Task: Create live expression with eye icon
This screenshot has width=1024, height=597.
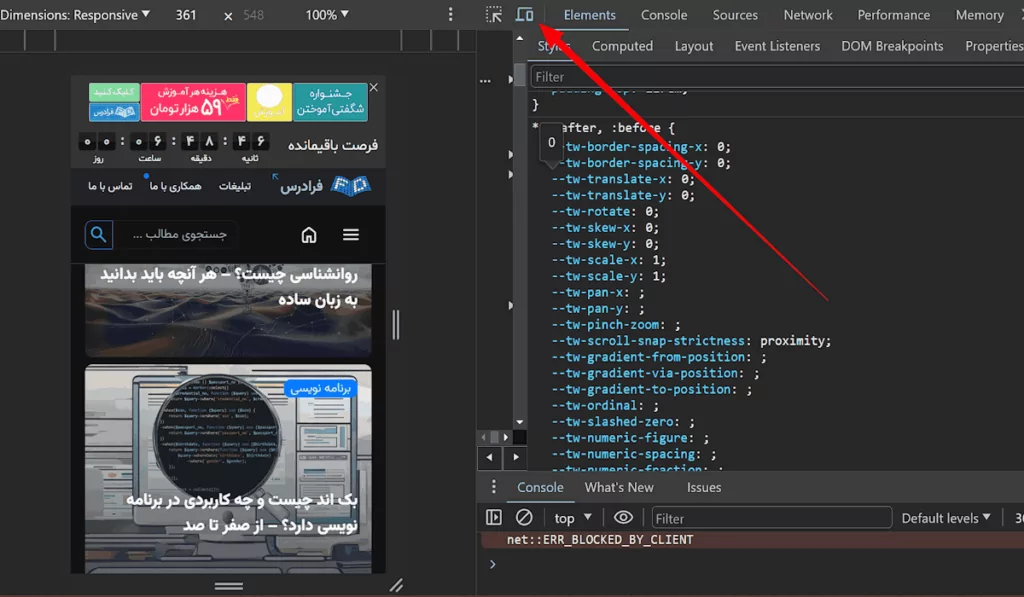Action: (624, 518)
